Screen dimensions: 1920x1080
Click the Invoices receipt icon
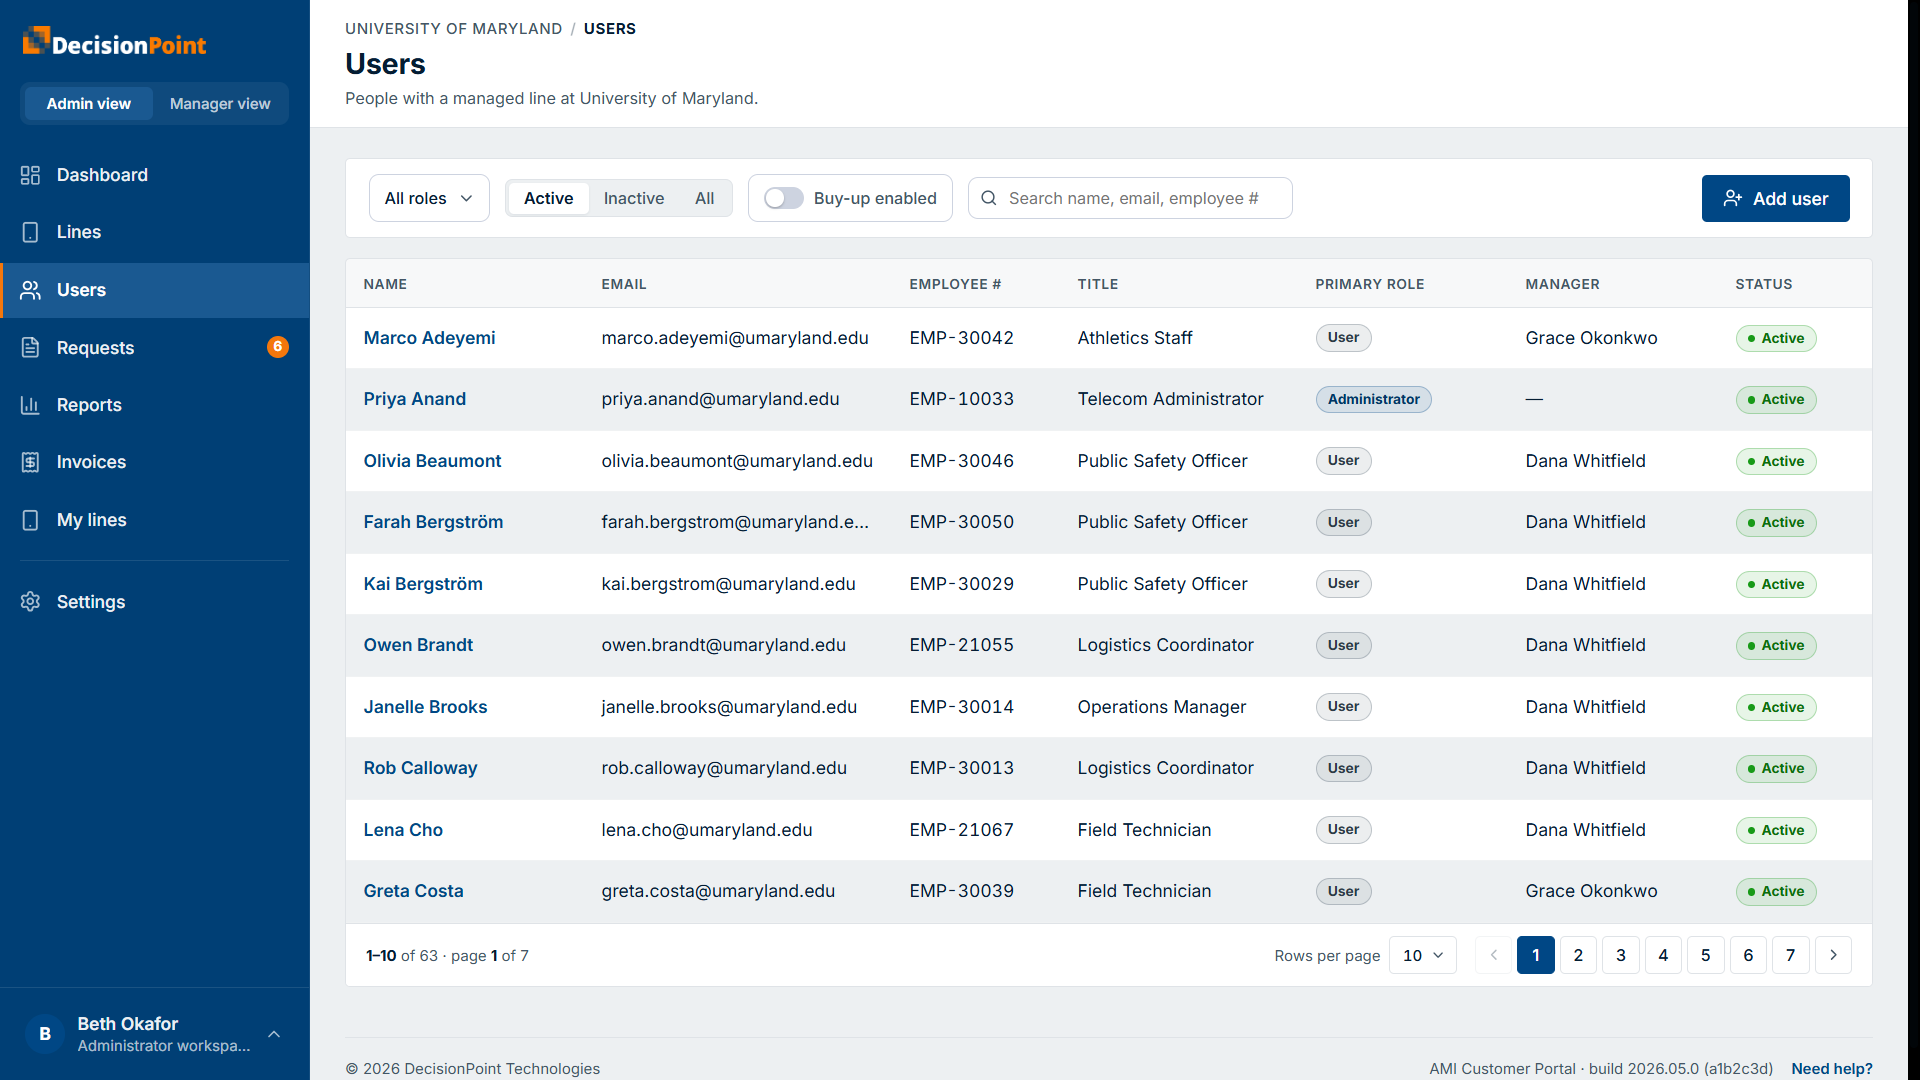[30, 462]
